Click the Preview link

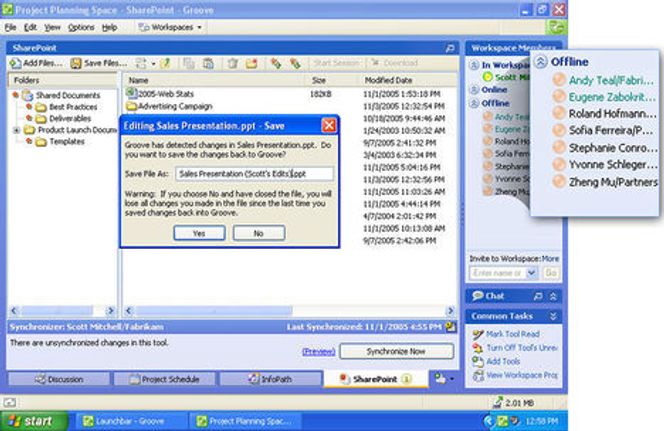coord(318,352)
